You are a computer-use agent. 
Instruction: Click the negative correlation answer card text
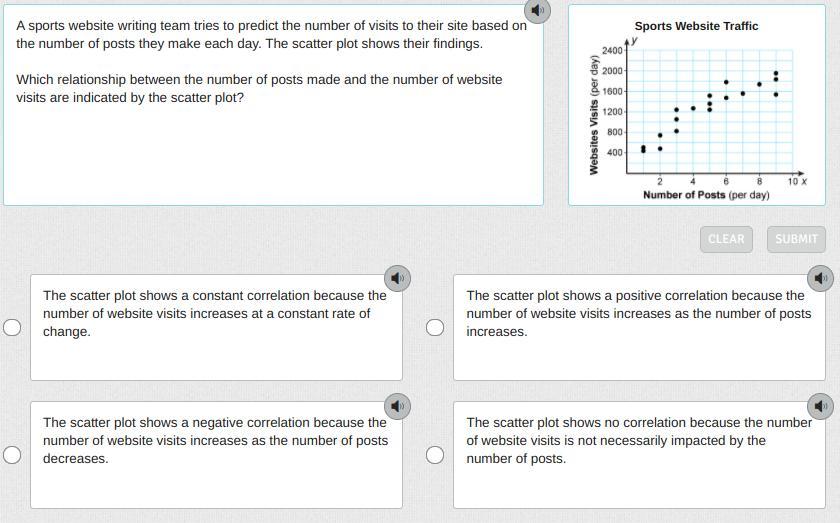[214, 440]
